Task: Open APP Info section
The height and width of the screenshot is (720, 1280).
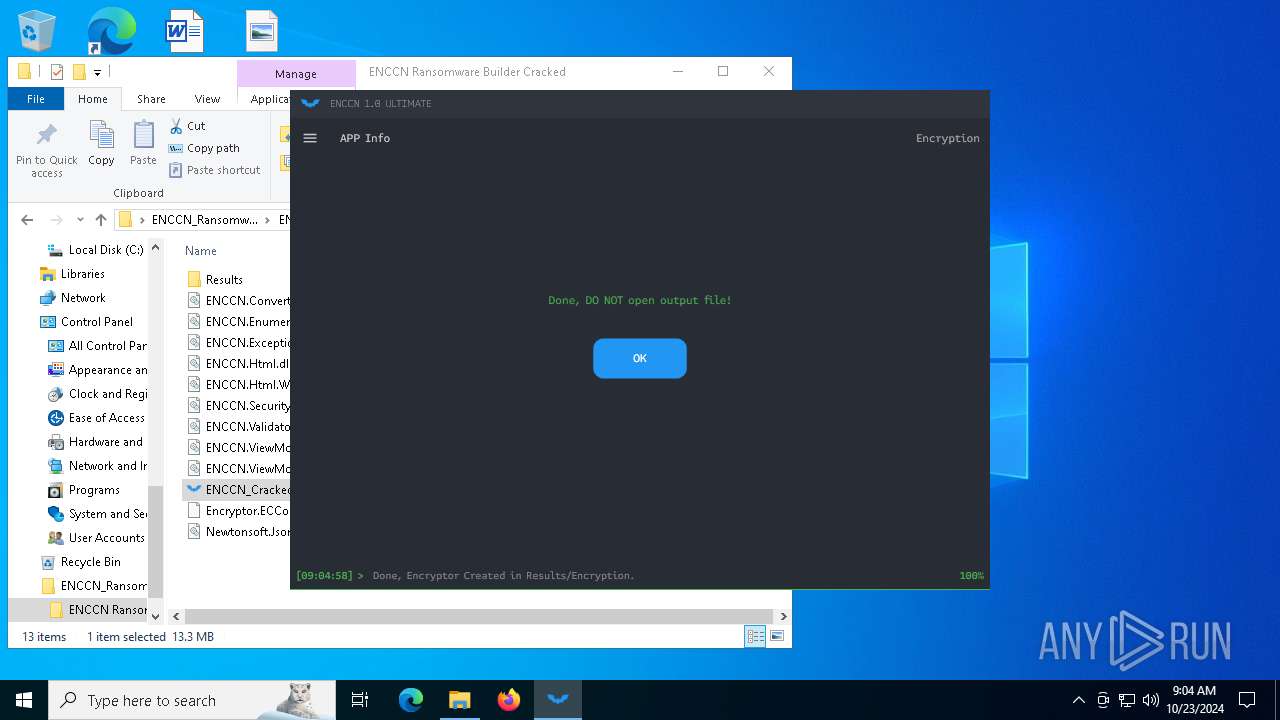Action: point(365,138)
